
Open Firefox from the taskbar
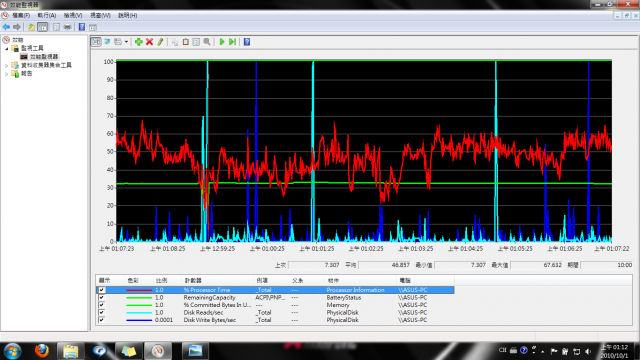coord(42,350)
